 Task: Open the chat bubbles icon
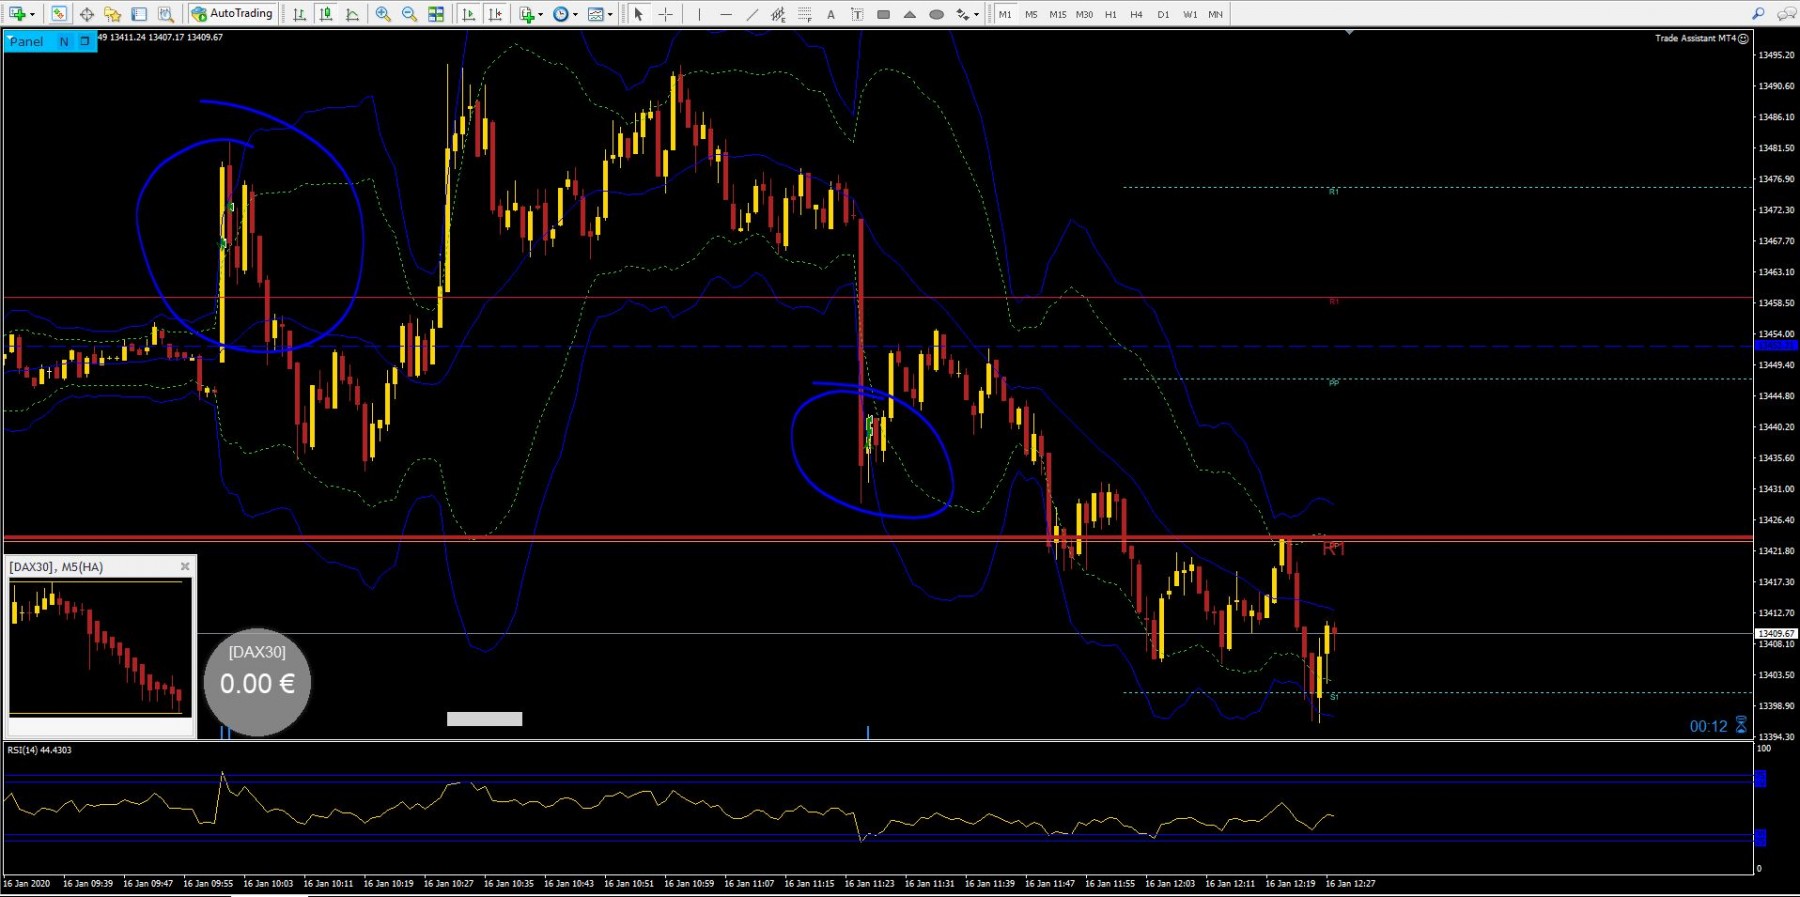1786,14
